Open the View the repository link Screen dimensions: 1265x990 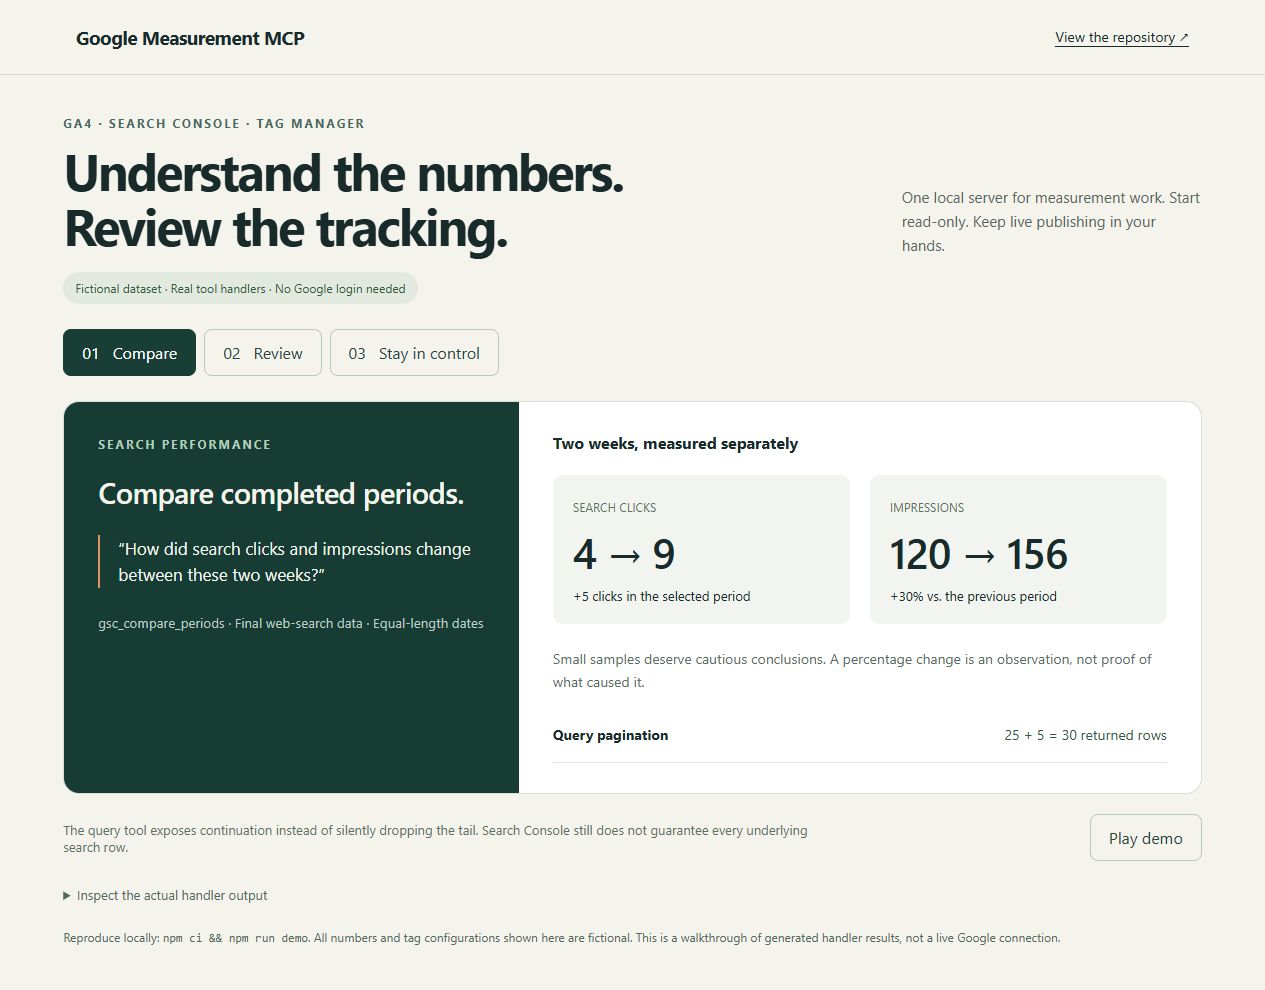click(x=1122, y=38)
